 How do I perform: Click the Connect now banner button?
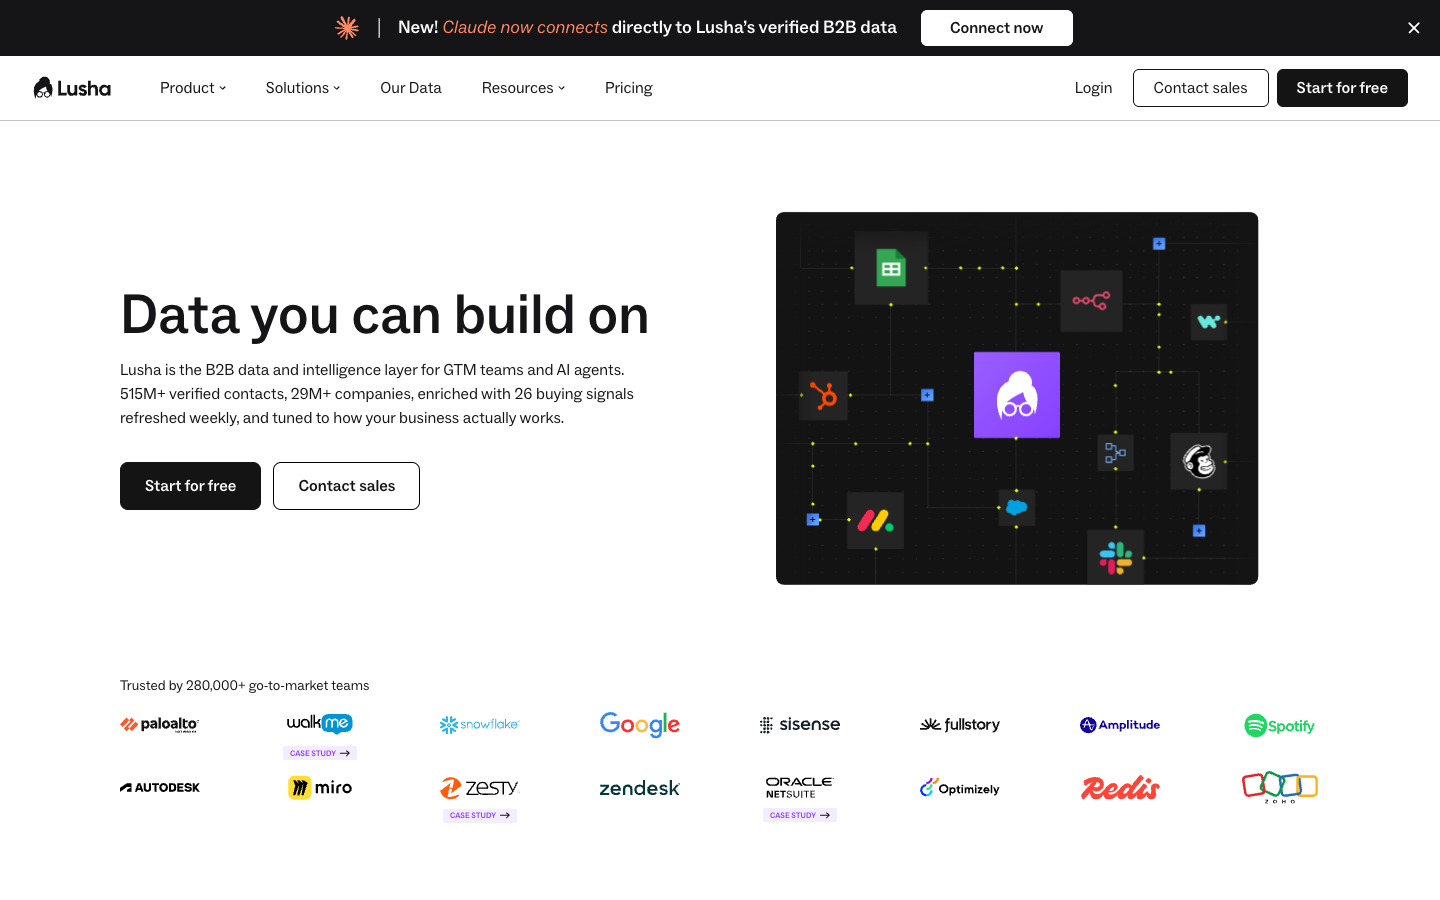[997, 28]
